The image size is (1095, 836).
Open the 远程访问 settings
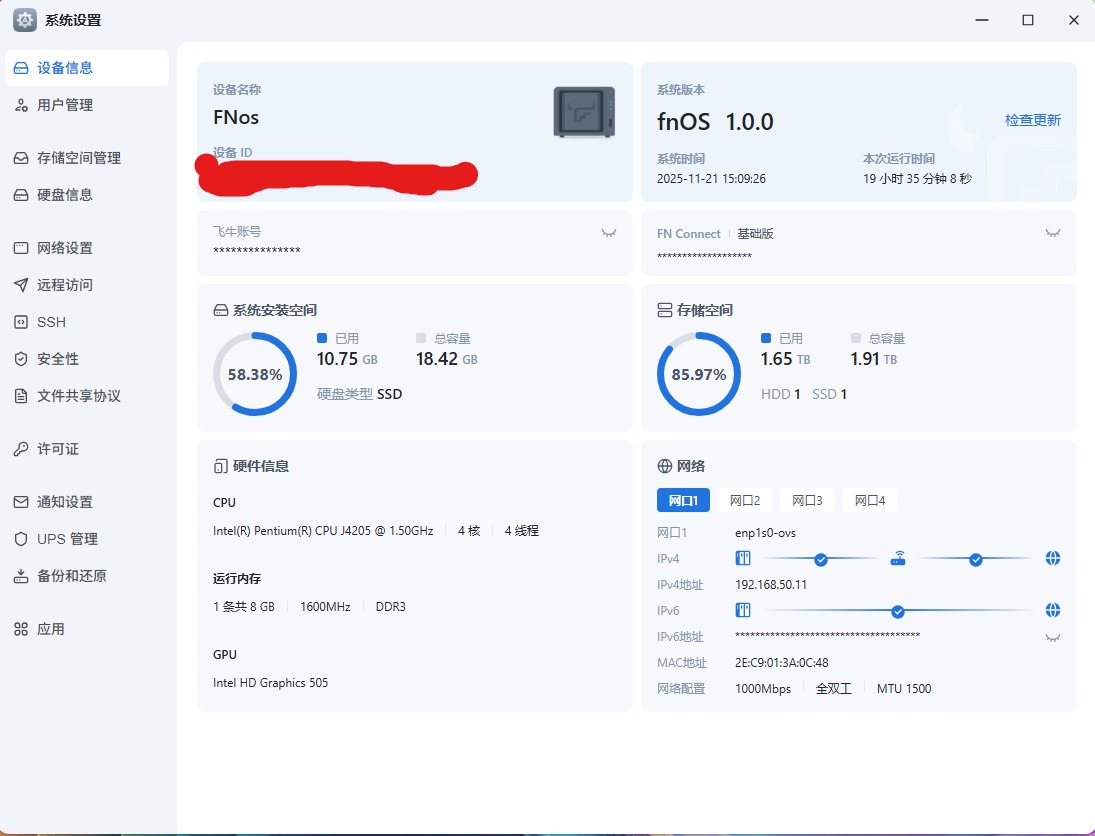[x=87, y=285]
